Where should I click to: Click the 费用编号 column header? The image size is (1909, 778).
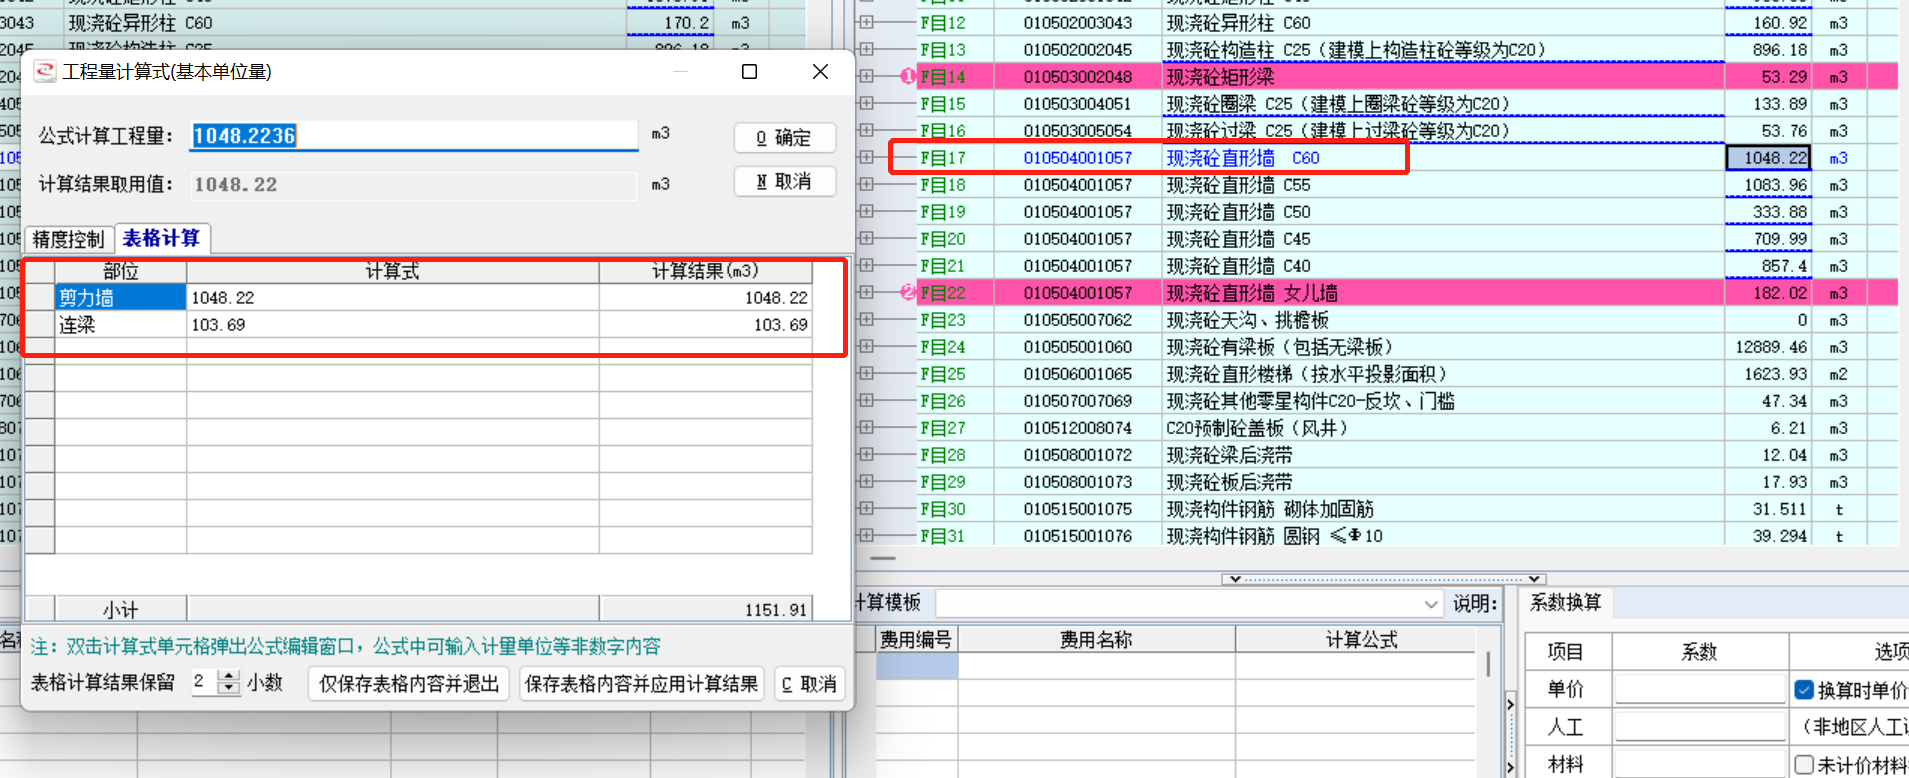916,639
